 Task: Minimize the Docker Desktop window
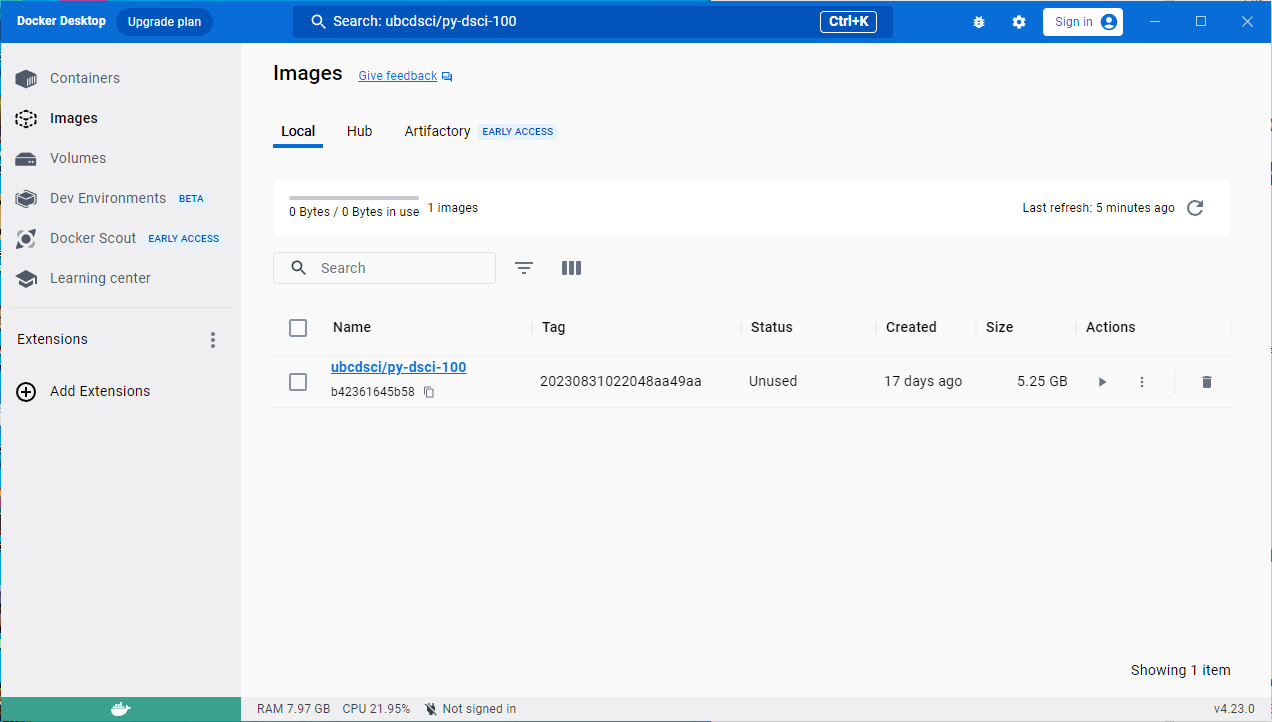click(x=1155, y=22)
